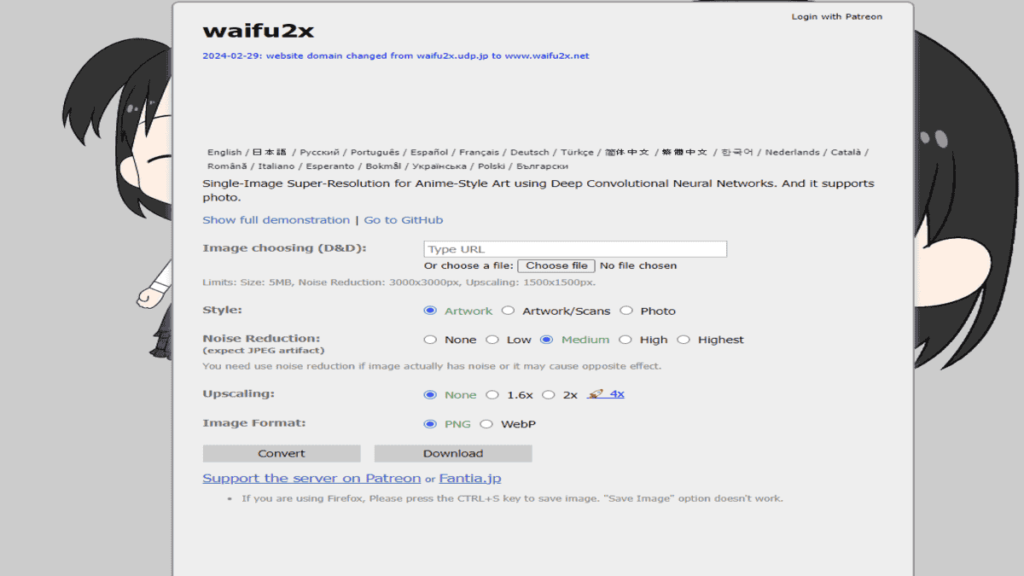Screen dimensions: 1024x576
Task: Open the 4x upscaling link
Action: tap(606, 394)
